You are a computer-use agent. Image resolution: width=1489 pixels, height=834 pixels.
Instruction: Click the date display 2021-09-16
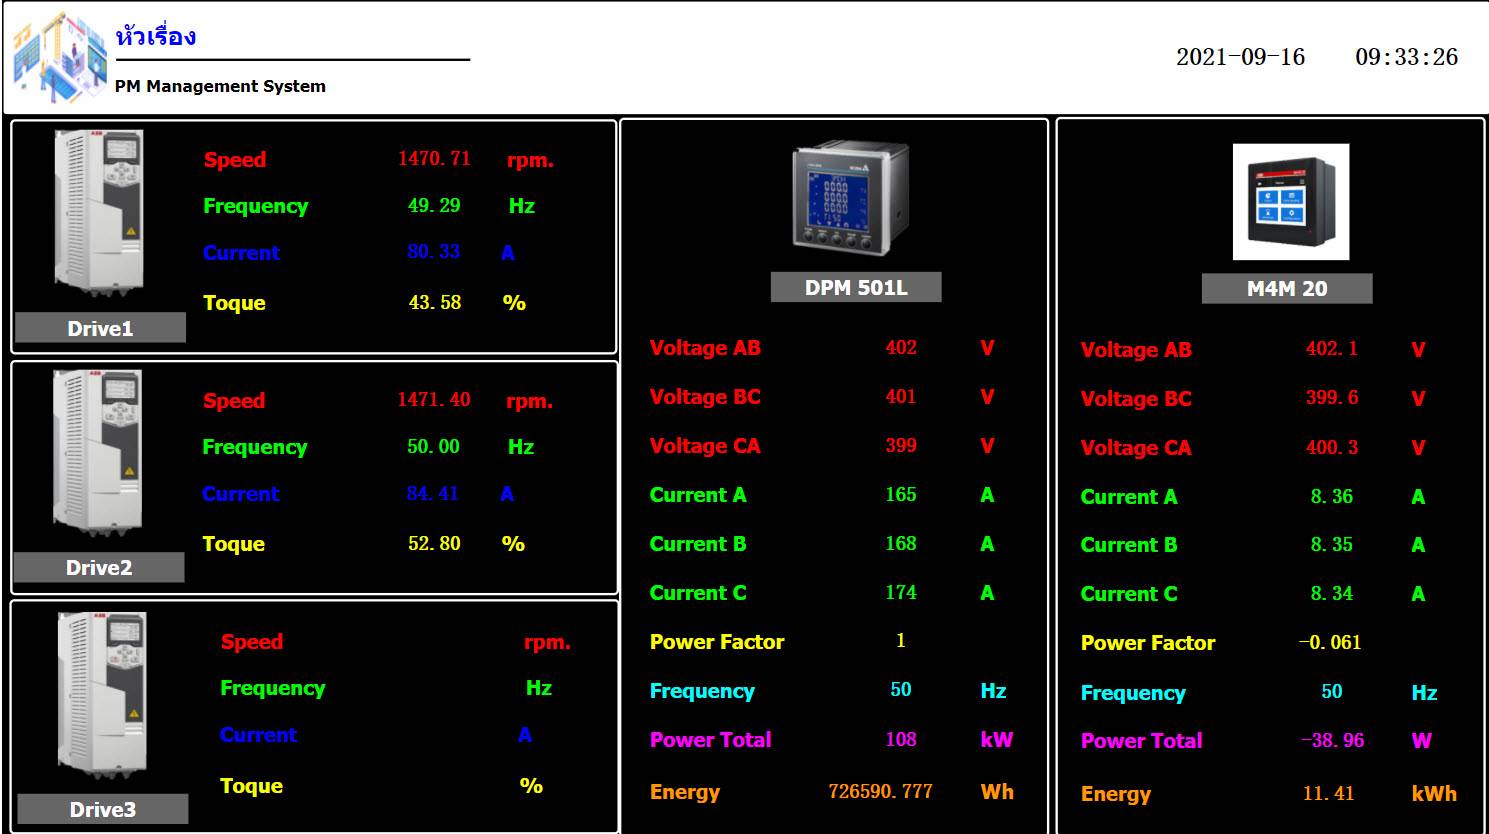tap(1240, 57)
